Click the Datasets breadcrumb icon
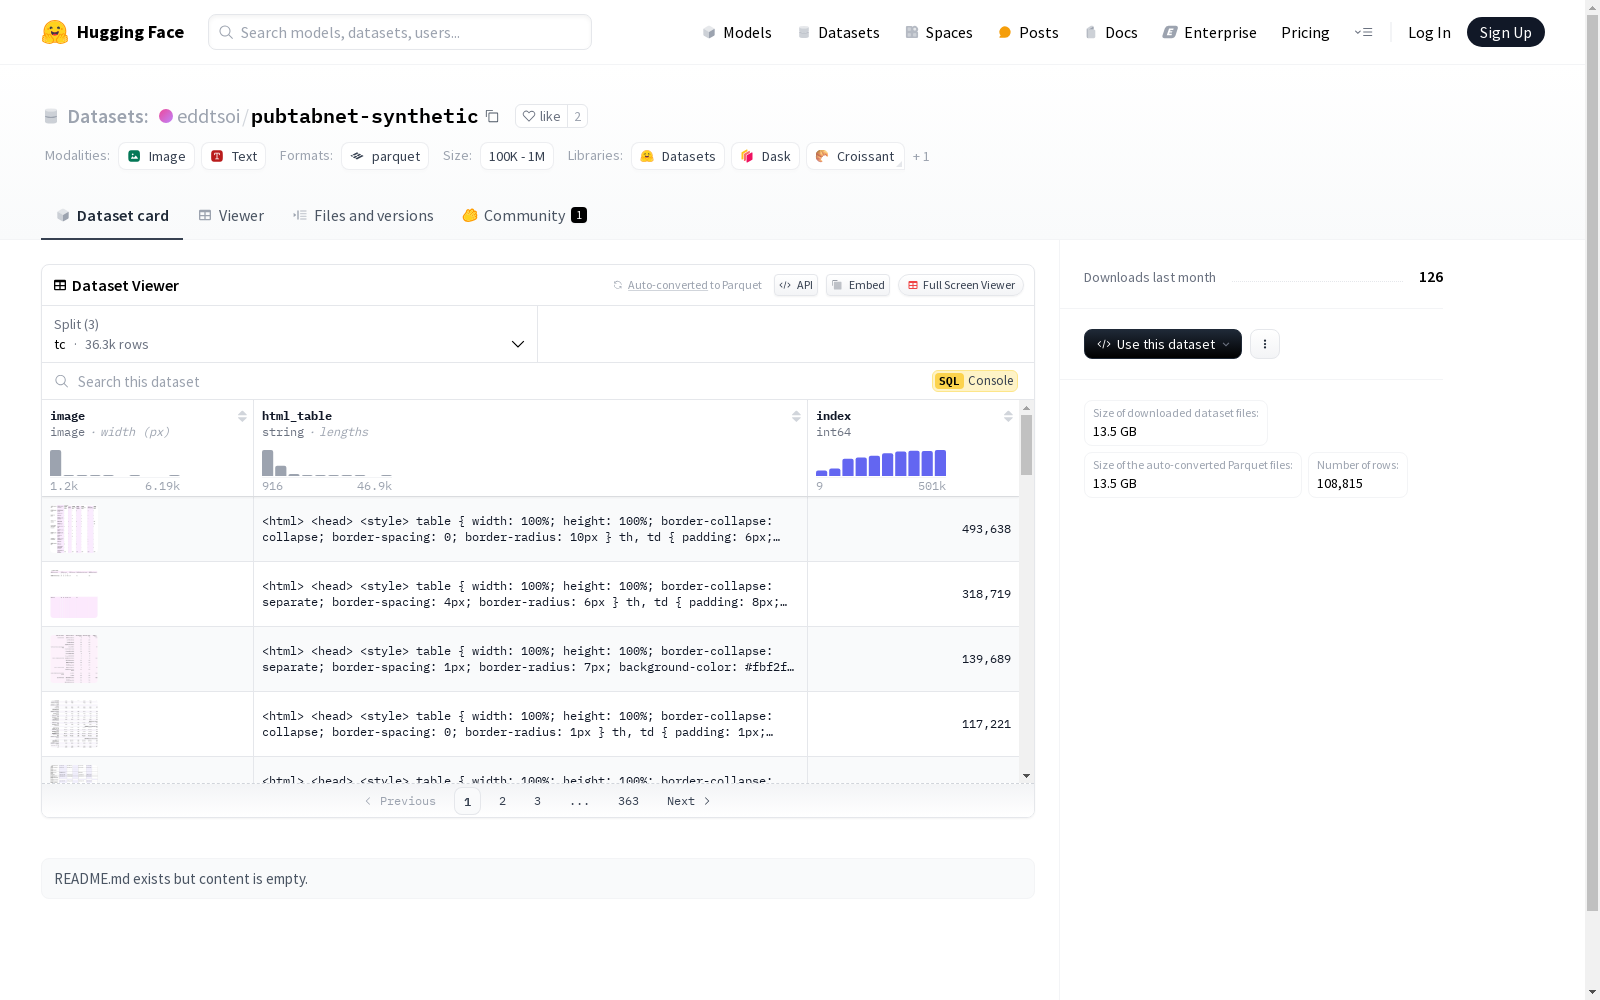 click(x=51, y=116)
